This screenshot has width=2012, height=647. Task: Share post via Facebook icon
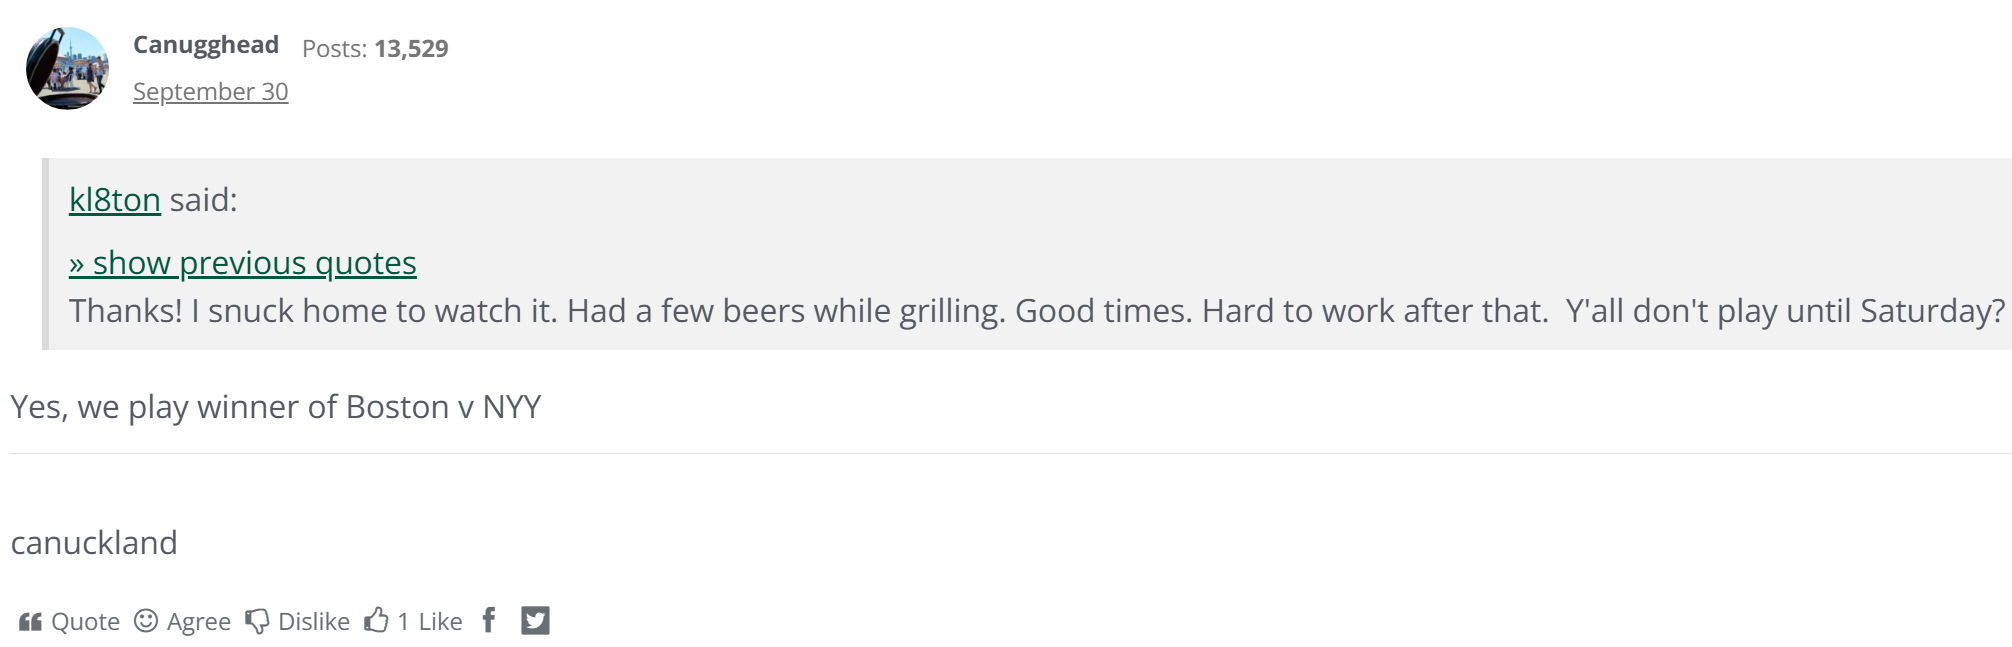[489, 620]
